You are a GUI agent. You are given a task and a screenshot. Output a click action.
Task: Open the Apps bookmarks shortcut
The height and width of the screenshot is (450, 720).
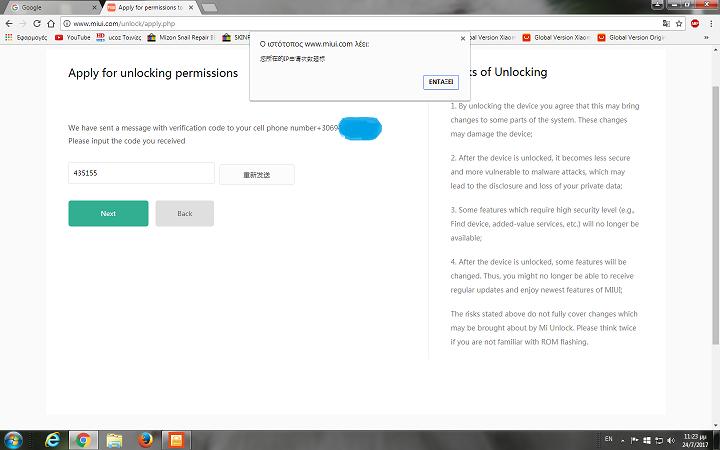click(26, 38)
